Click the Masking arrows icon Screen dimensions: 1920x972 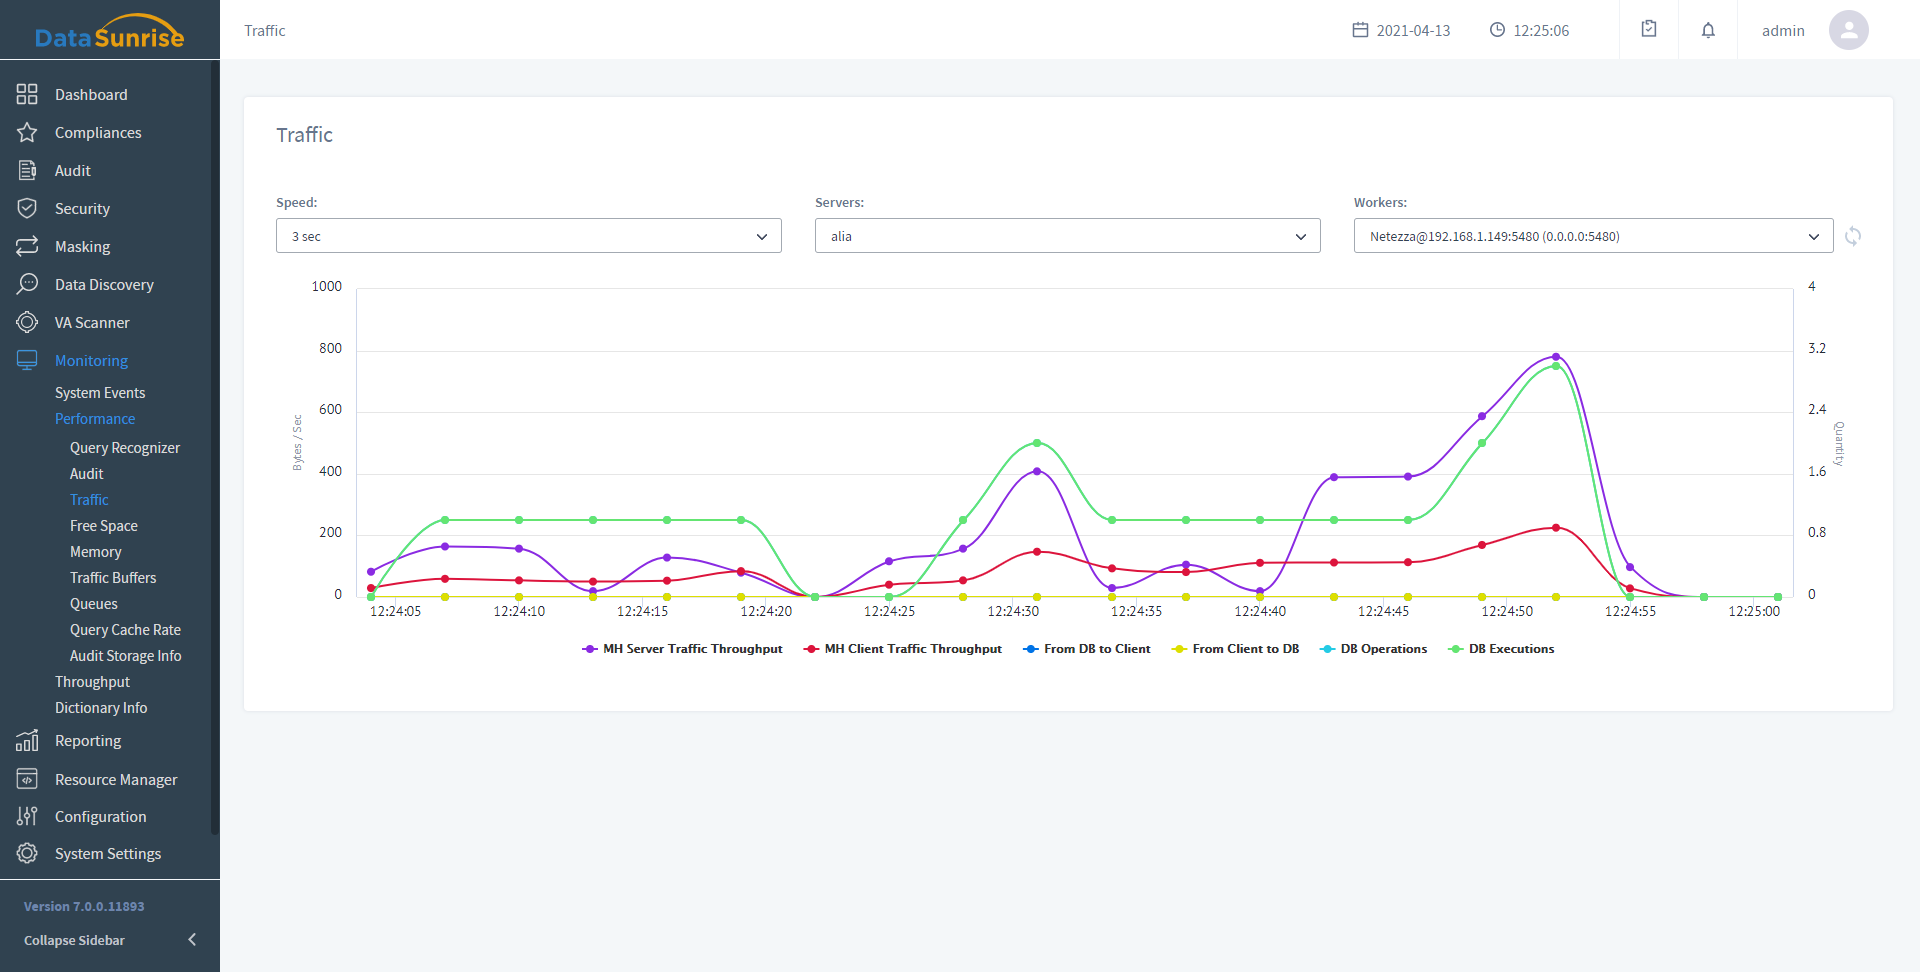(27, 246)
